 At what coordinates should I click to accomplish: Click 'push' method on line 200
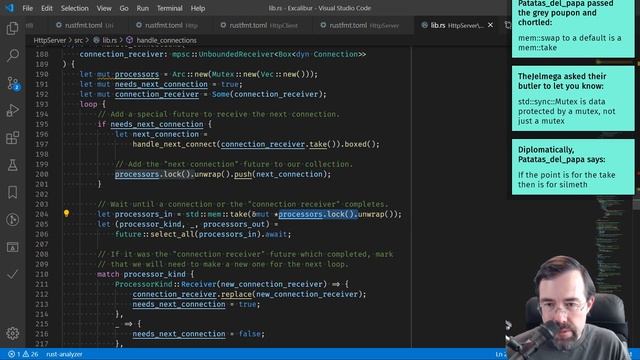243,174
